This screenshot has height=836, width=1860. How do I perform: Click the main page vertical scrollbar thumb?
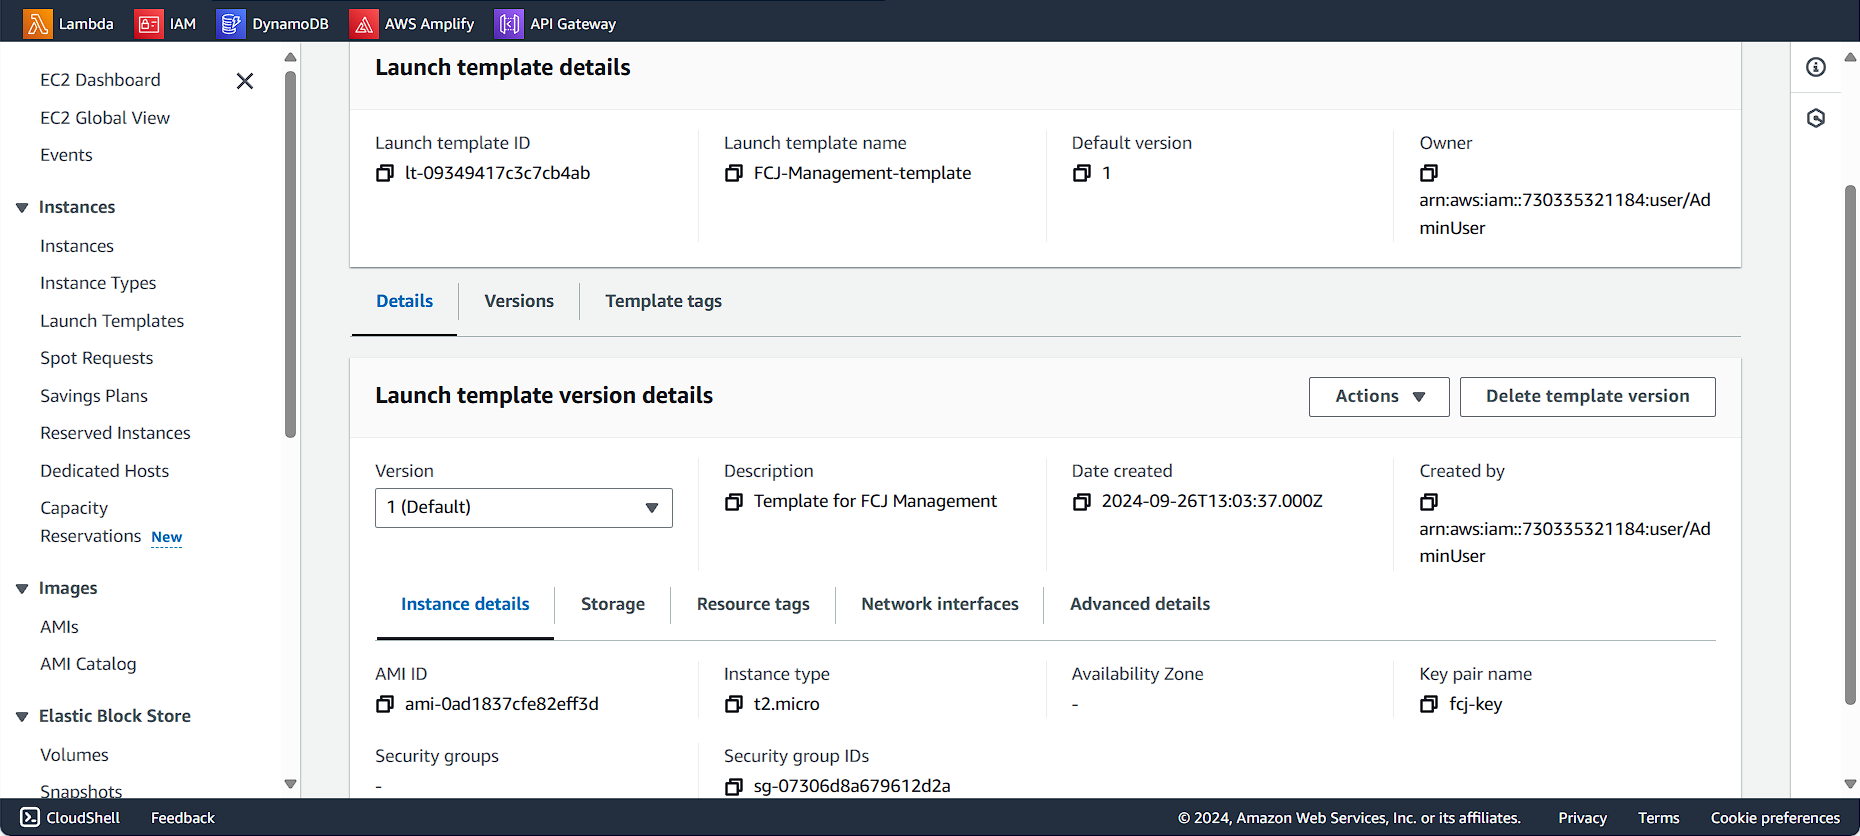tap(1850, 445)
